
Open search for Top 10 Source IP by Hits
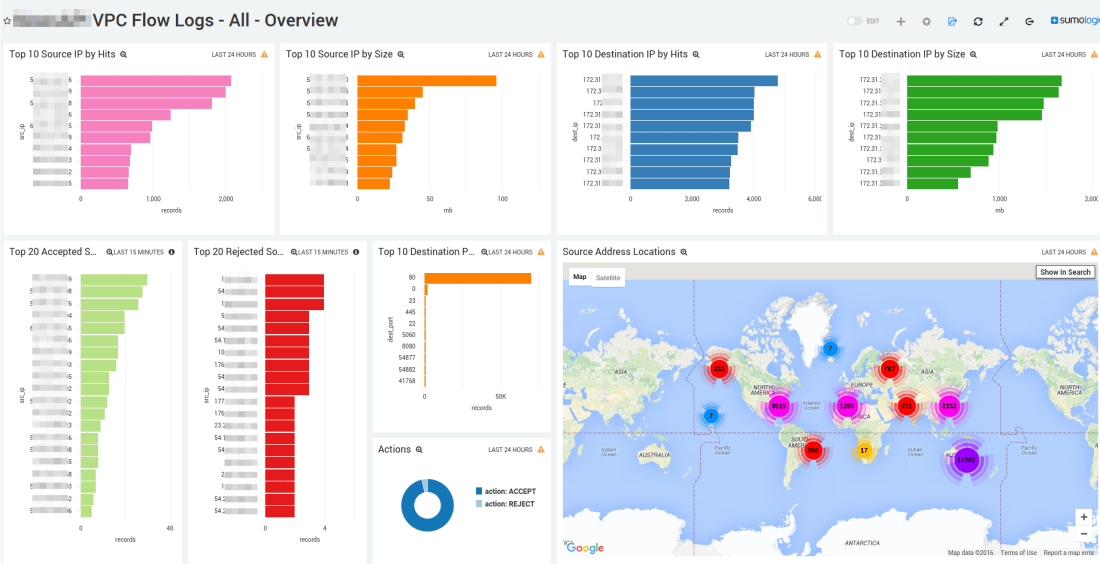click(124, 54)
